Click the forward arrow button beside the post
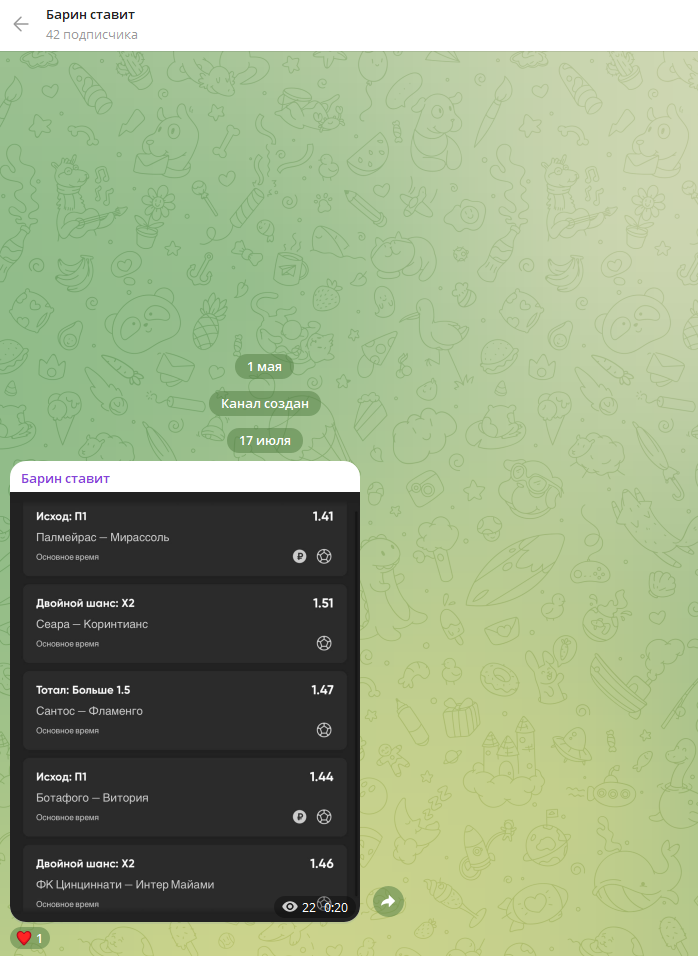 coord(388,902)
